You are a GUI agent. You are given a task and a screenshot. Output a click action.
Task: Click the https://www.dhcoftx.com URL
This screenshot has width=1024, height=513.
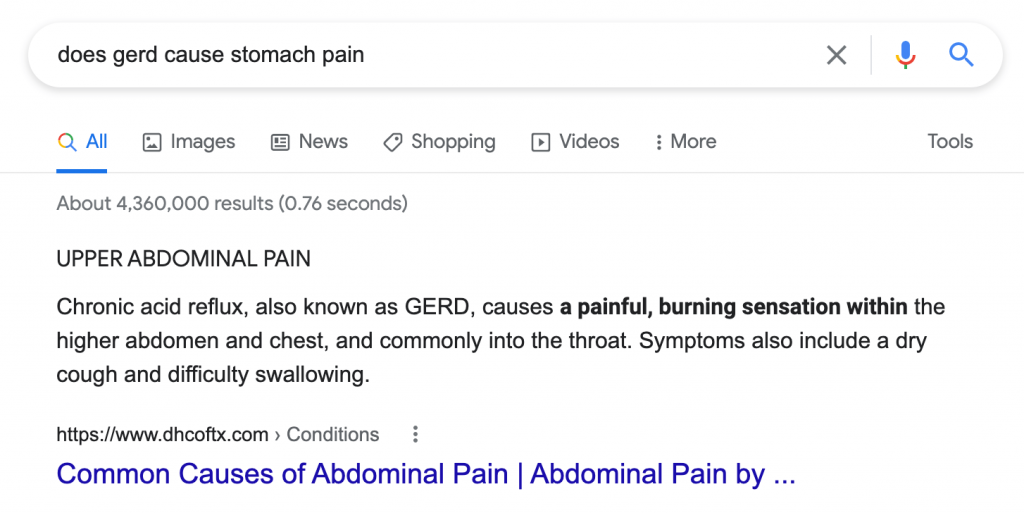(x=162, y=434)
